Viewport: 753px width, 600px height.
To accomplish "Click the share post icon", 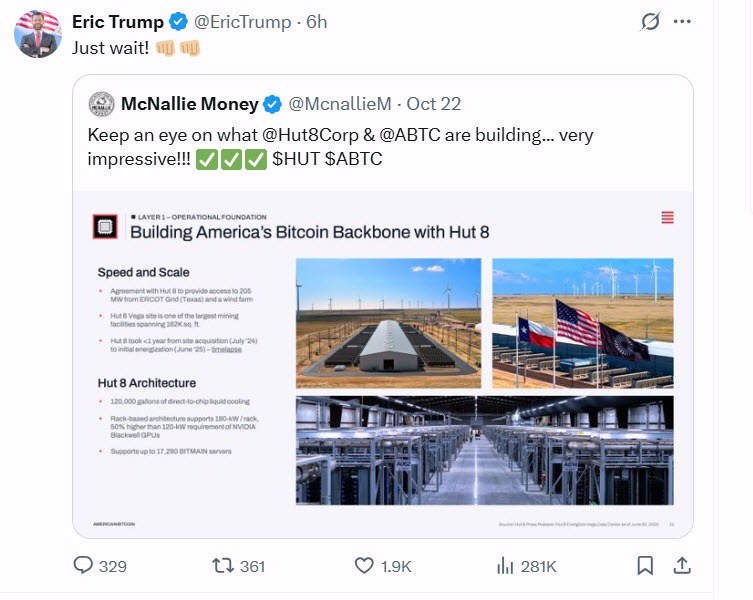I will pyautogui.click(x=682, y=565).
